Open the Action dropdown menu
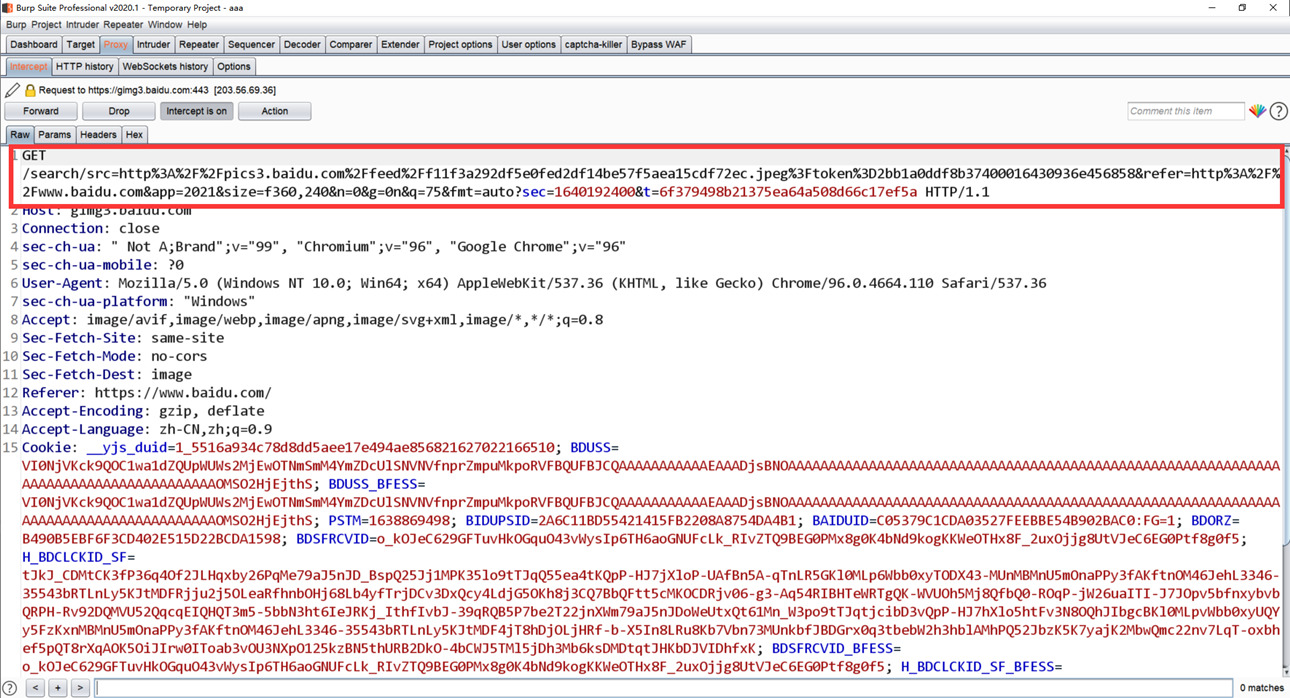Image resolution: width=1290 pixels, height=698 pixels. (x=275, y=111)
